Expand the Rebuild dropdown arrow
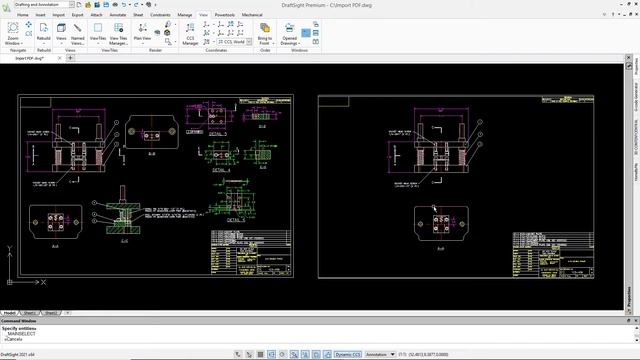 point(44,43)
